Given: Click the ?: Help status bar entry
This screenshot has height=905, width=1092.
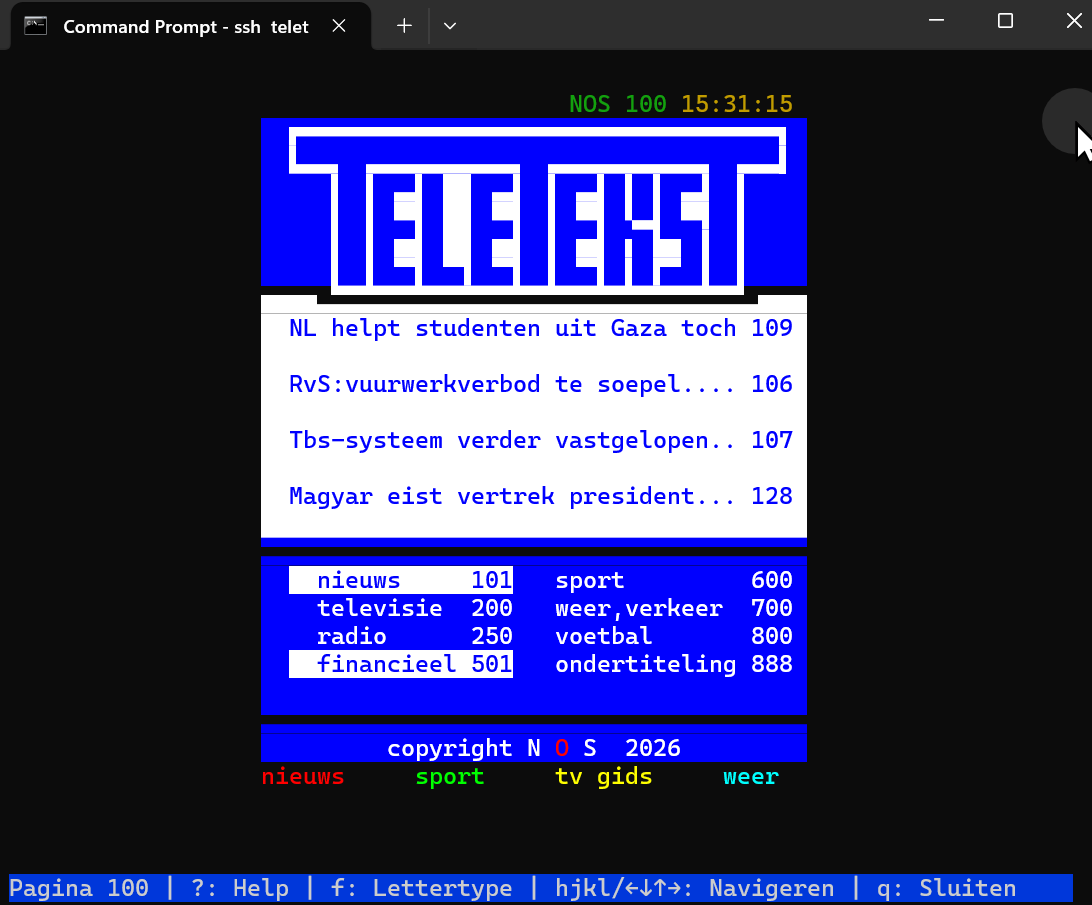Looking at the screenshot, I should click(x=240, y=888).
